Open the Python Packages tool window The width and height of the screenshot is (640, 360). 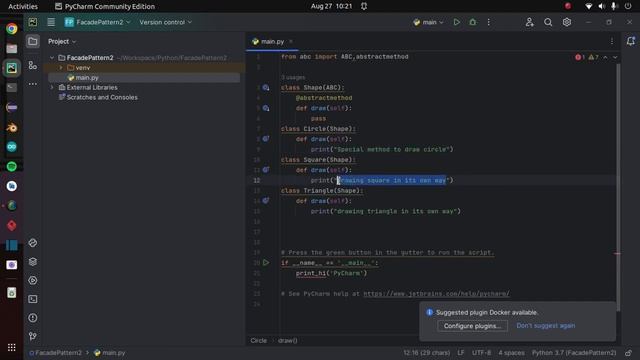(33, 262)
